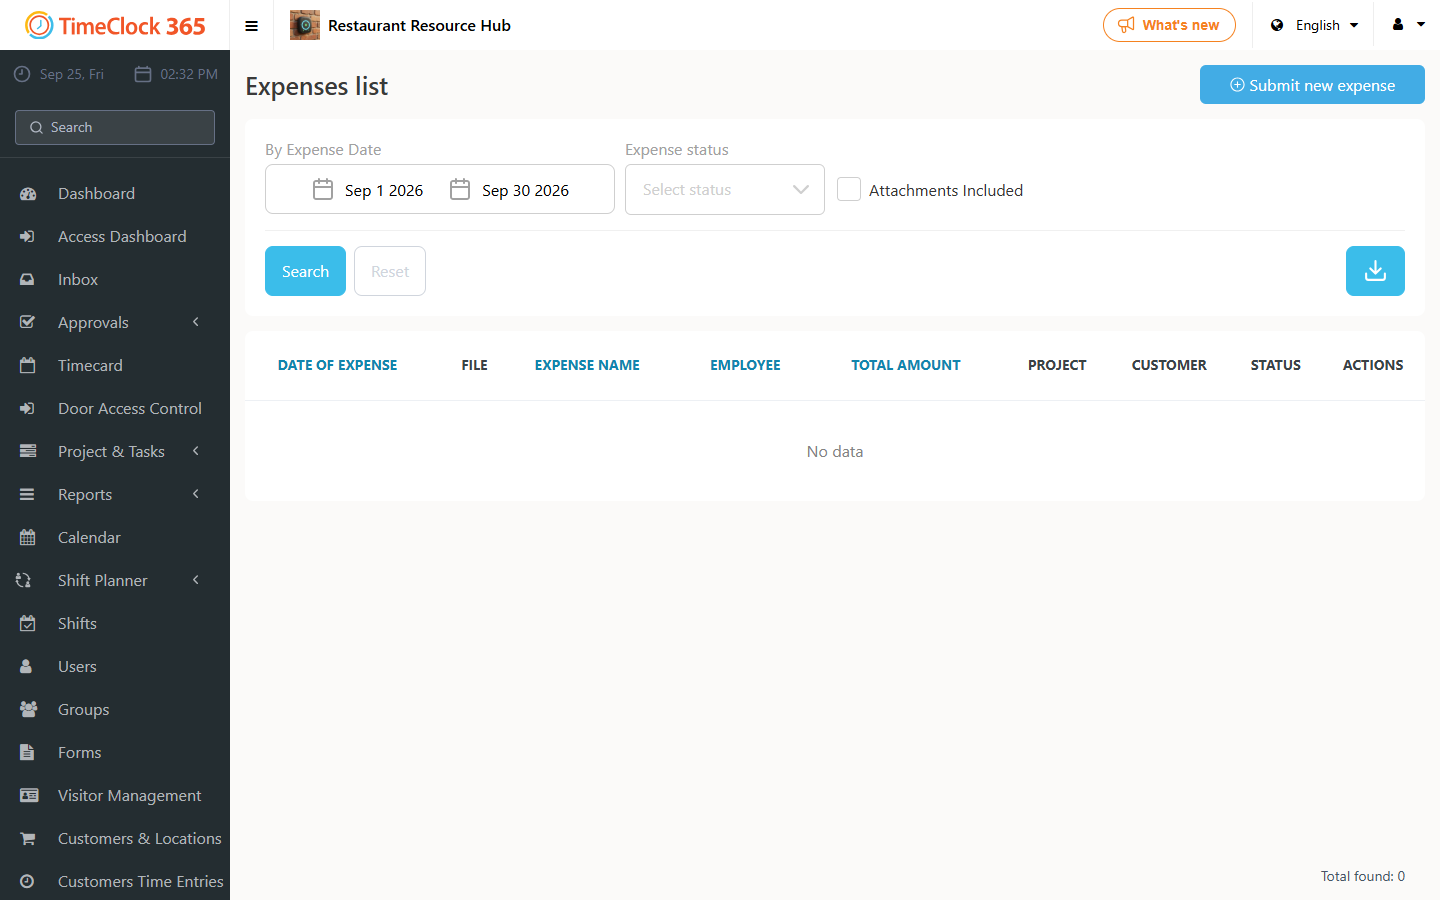Viewport: 1440px width, 900px height.
Task: Click the Users person icon
Action: tap(28, 667)
